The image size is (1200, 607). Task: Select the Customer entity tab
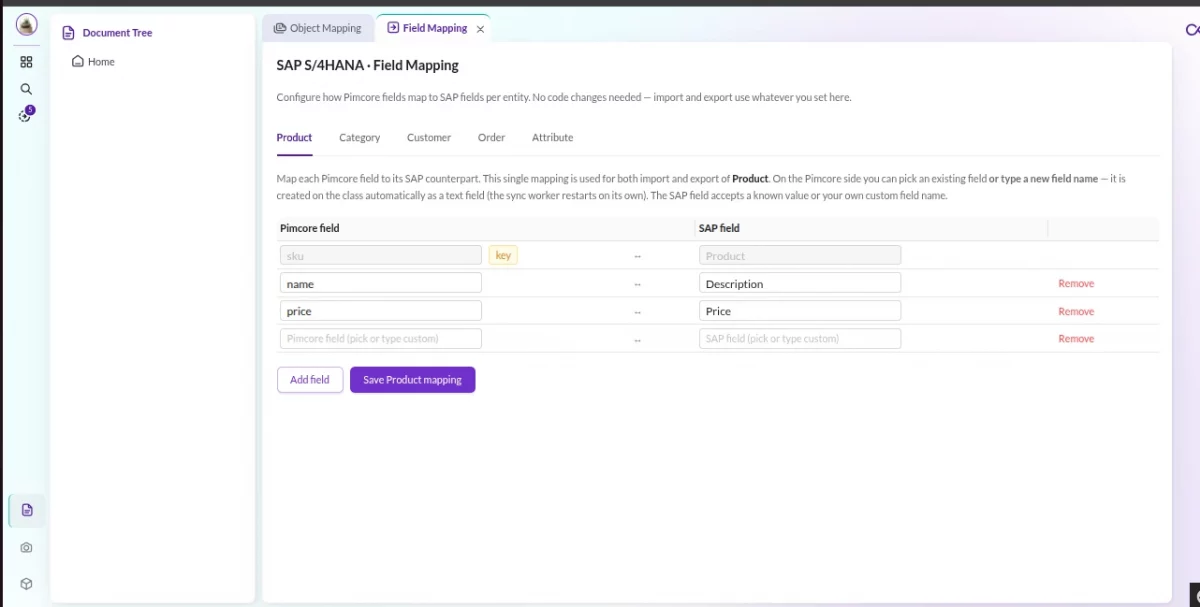429,138
